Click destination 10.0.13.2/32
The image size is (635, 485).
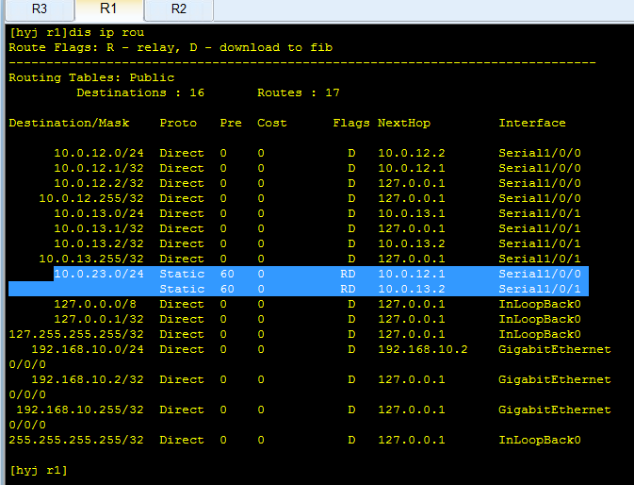pos(99,244)
